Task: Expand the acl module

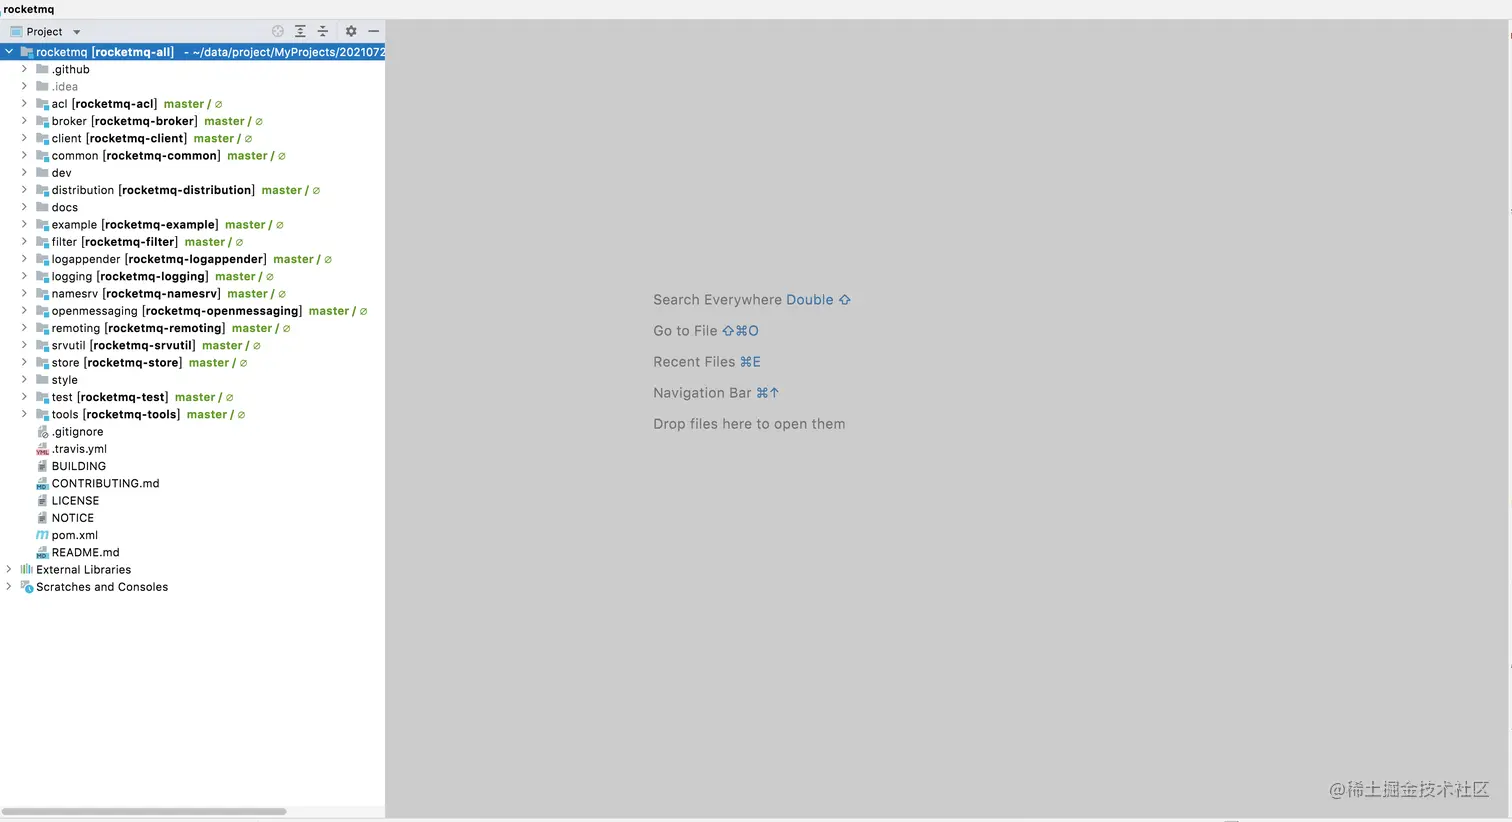Action: (x=24, y=103)
